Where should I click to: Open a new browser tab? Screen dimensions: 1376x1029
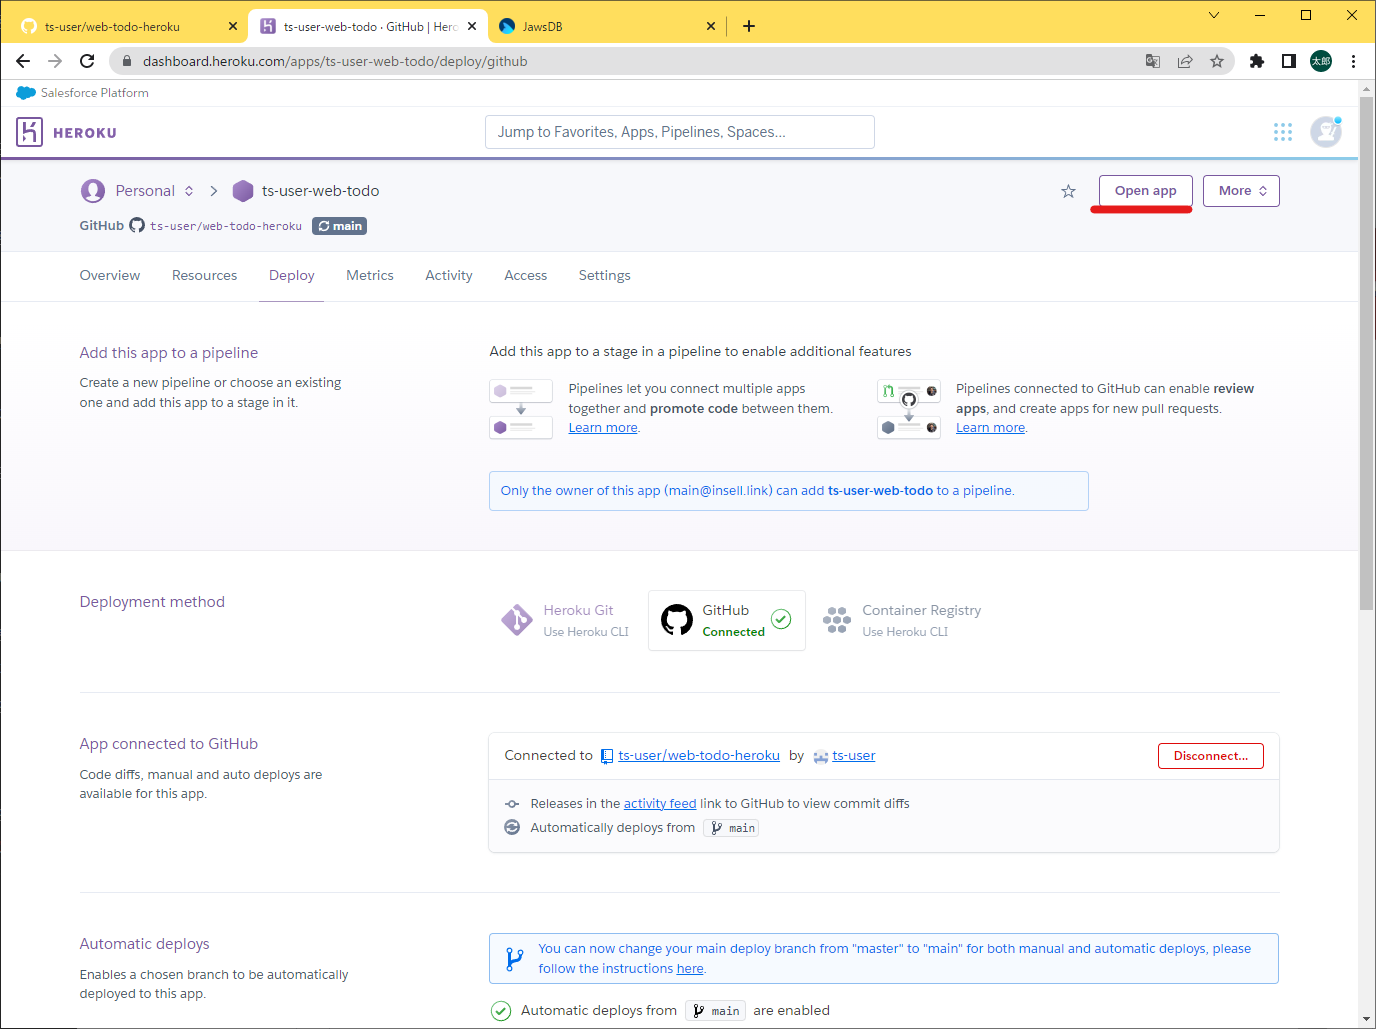pyautogui.click(x=749, y=26)
